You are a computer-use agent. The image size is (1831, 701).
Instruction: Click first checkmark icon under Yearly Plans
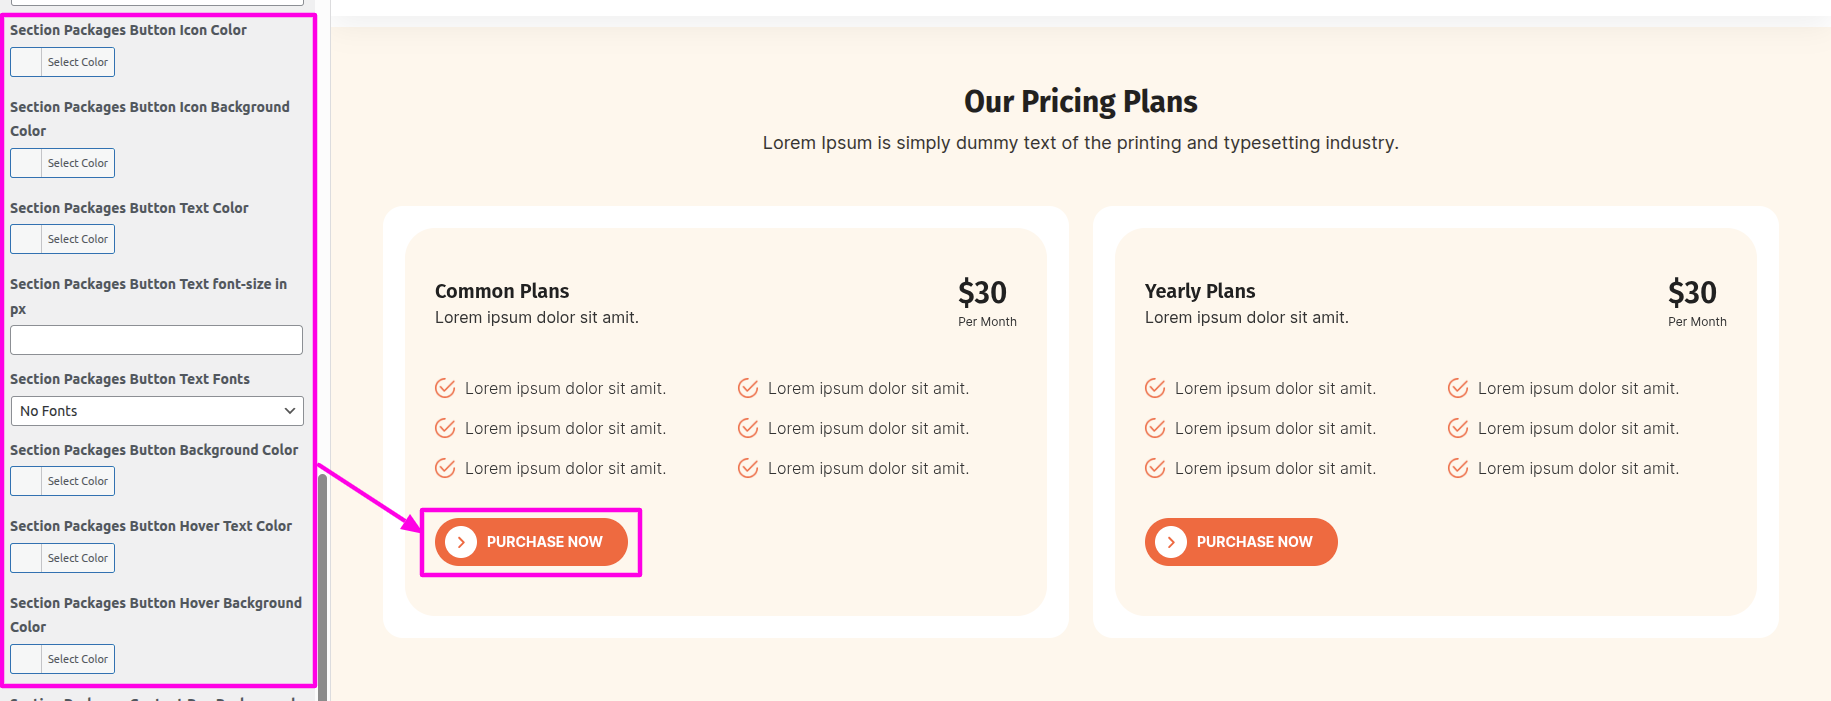pyautogui.click(x=1155, y=388)
